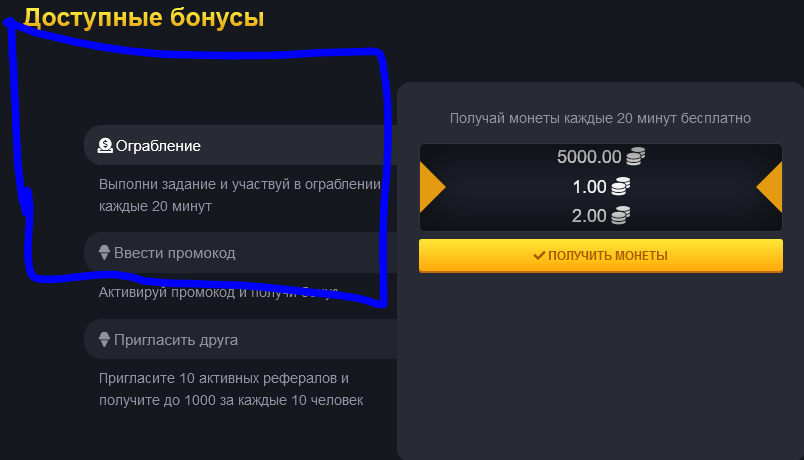Click the text Получай монеты каждые 20 минут бесплатно
This screenshot has width=804, height=460.
click(600, 118)
